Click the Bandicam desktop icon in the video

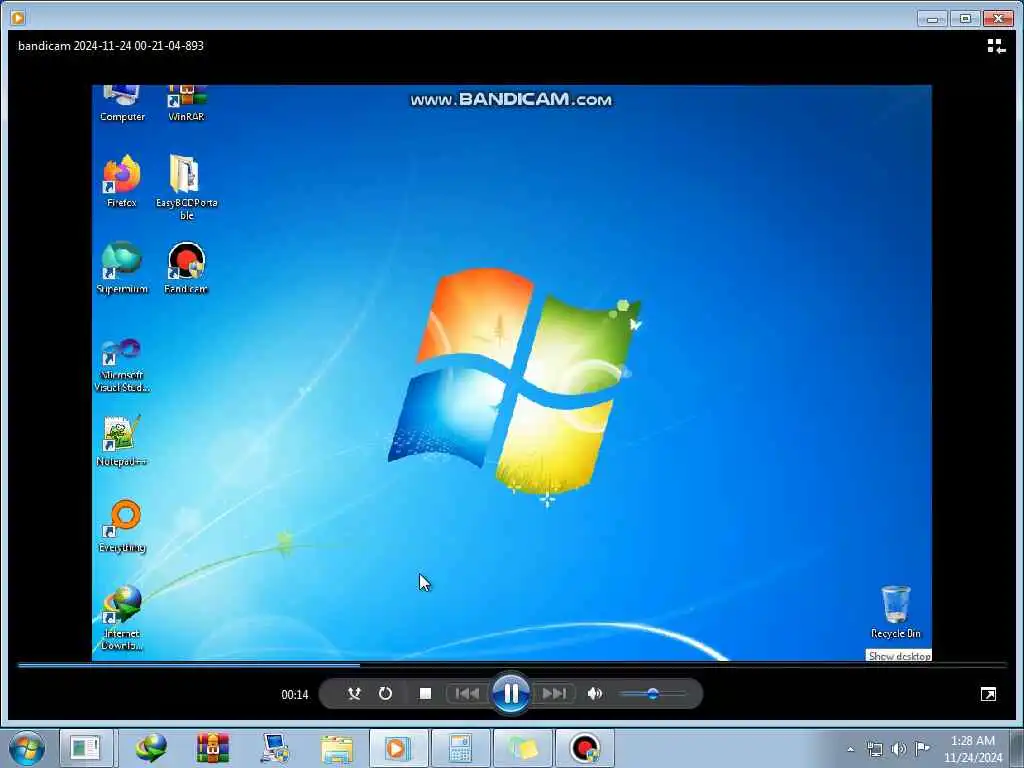(x=186, y=268)
